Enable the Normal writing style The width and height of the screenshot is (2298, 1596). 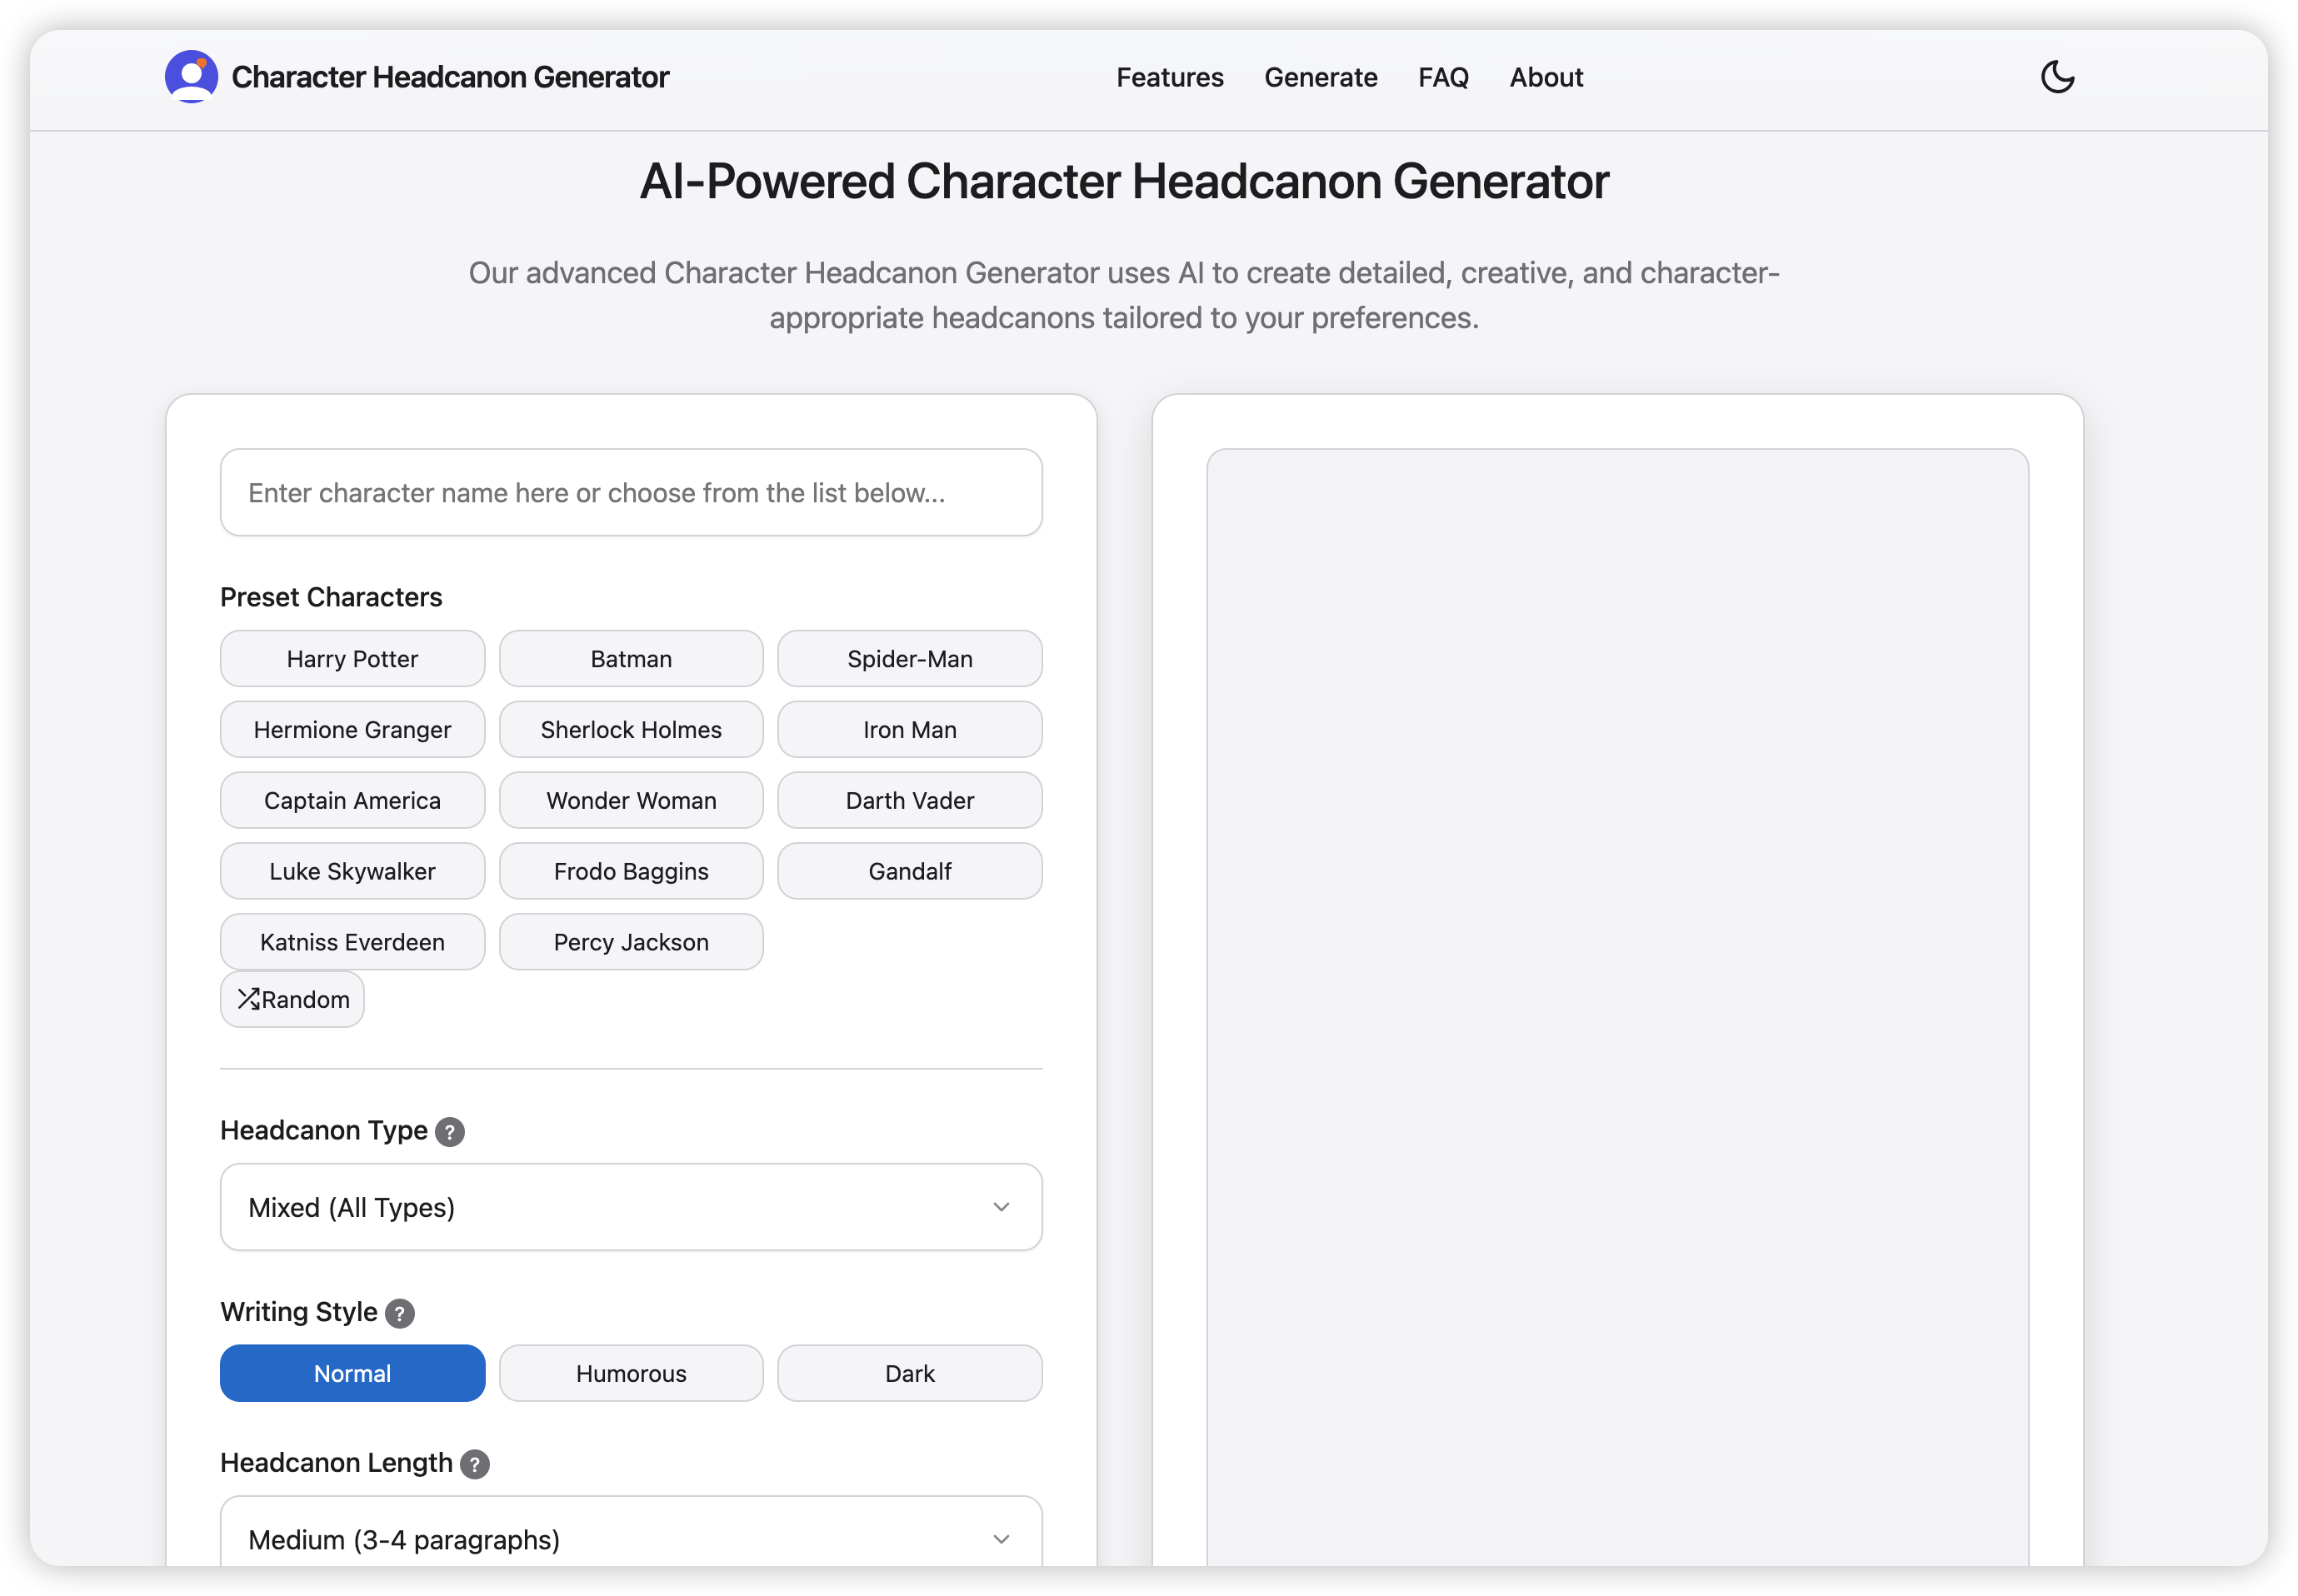pyautogui.click(x=352, y=1373)
